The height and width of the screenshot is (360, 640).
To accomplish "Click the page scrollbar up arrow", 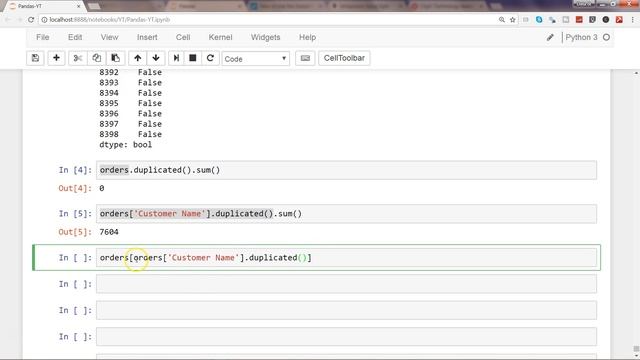I will tap(636, 73).
